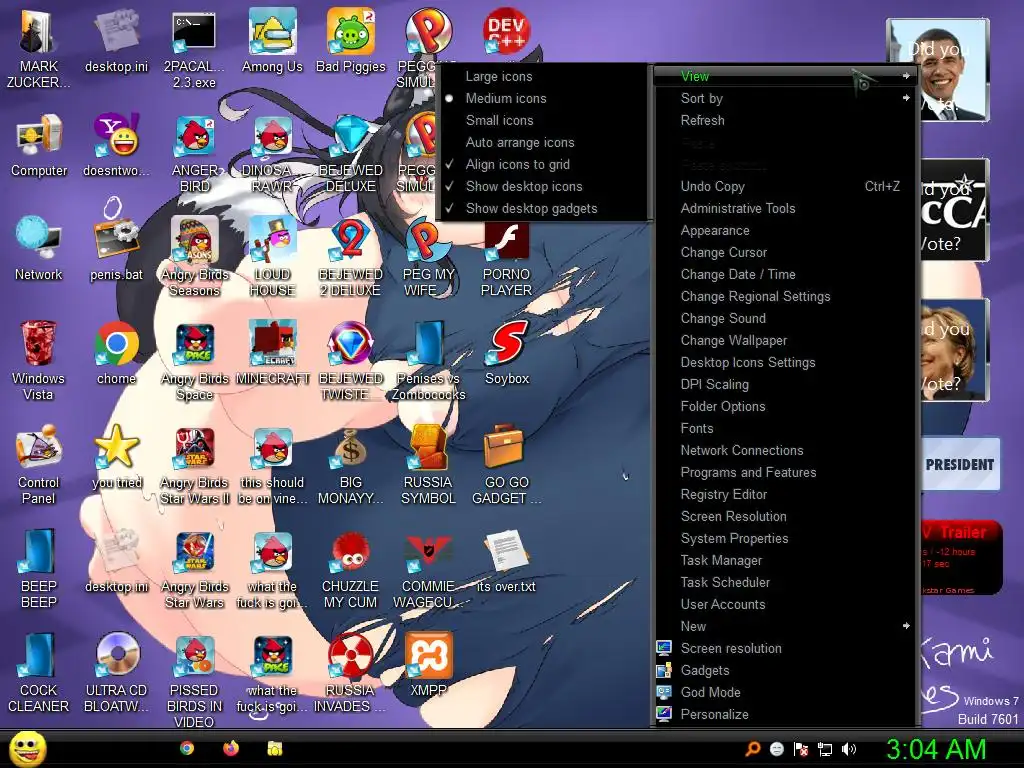Select the DEV C++ desktop icon
The image size is (1024, 768).
[506, 30]
